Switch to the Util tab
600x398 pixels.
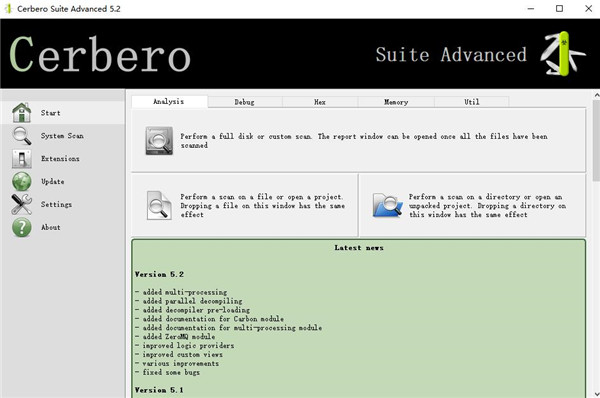point(471,102)
